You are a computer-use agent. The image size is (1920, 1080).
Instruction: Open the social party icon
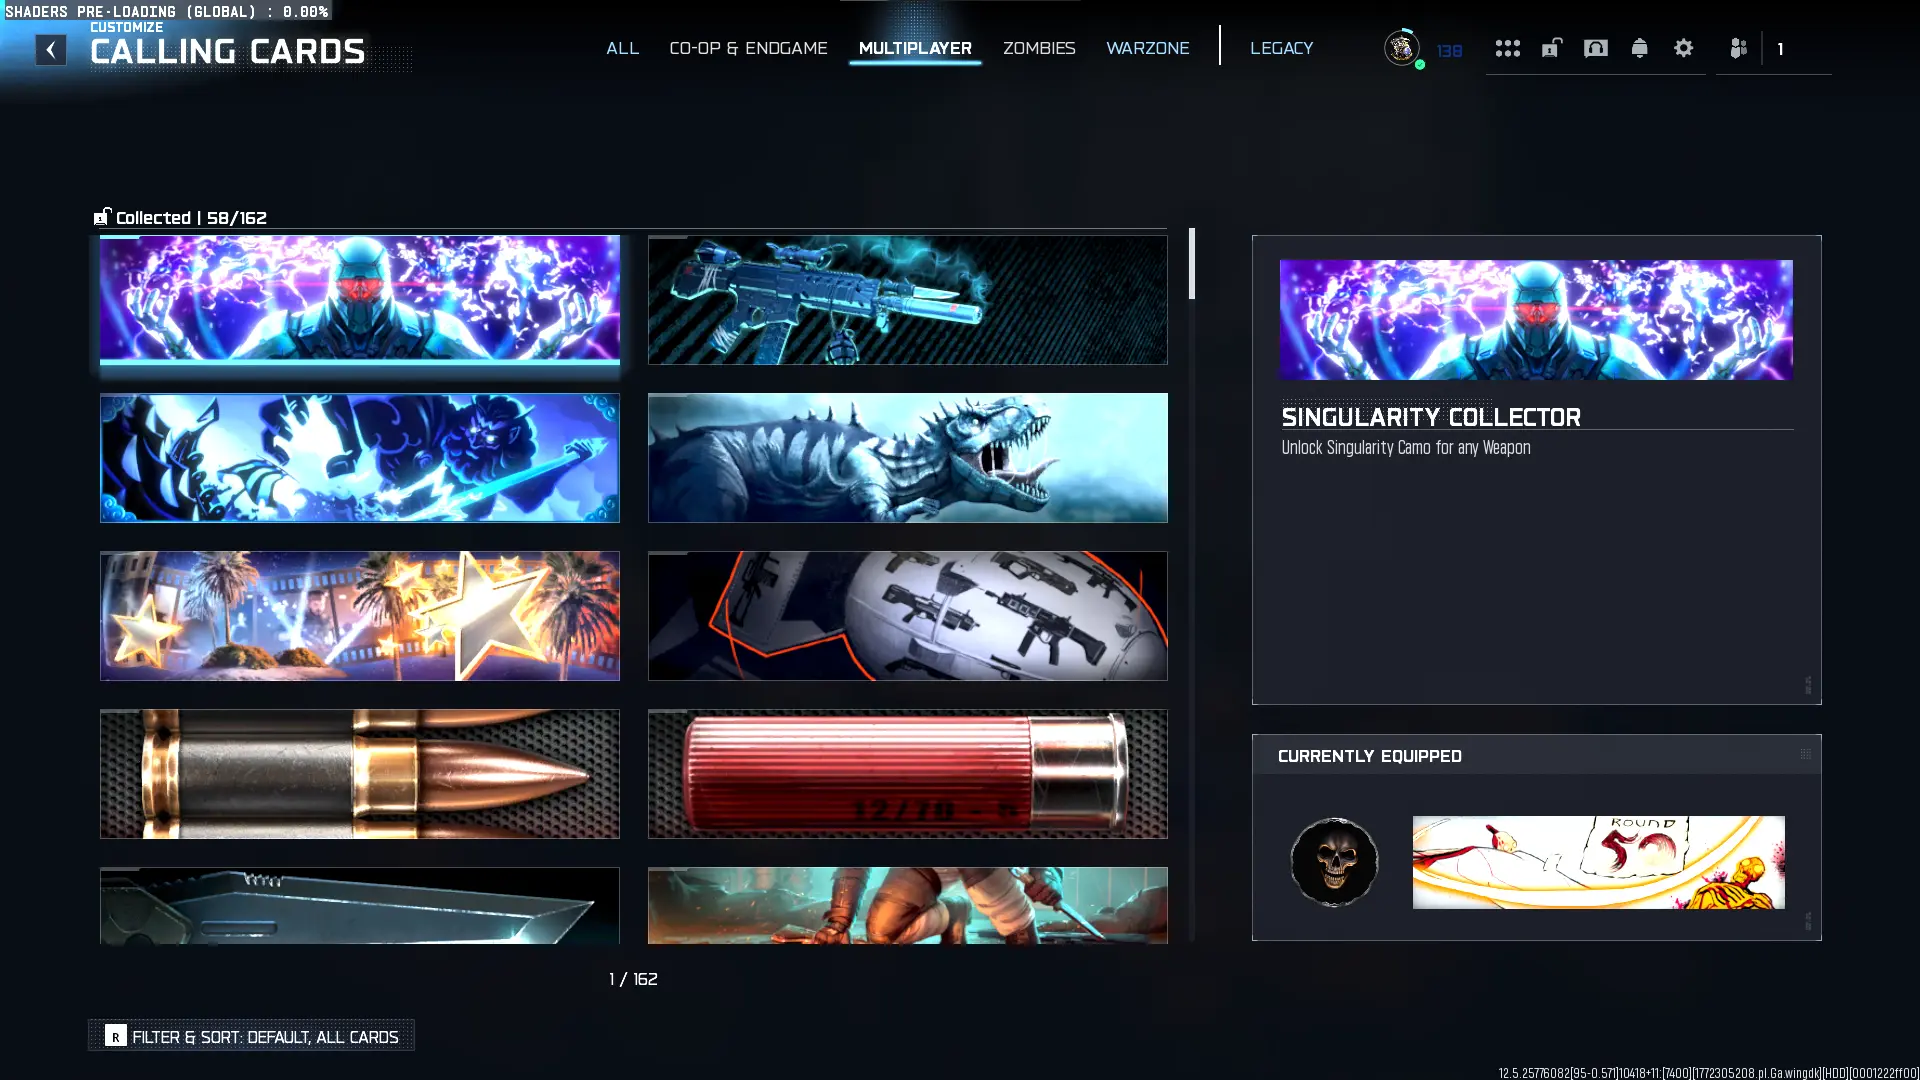pyautogui.click(x=1738, y=48)
